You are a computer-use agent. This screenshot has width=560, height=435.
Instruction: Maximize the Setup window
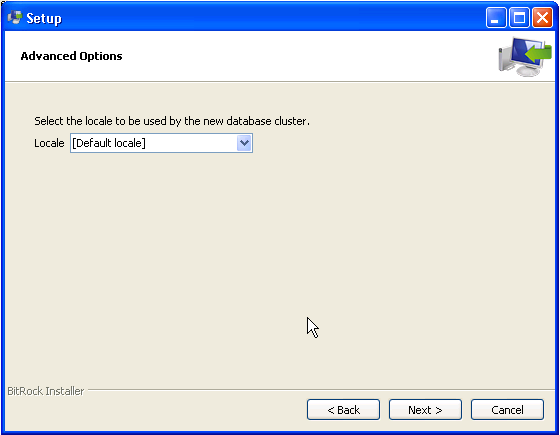tap(519, 18)
